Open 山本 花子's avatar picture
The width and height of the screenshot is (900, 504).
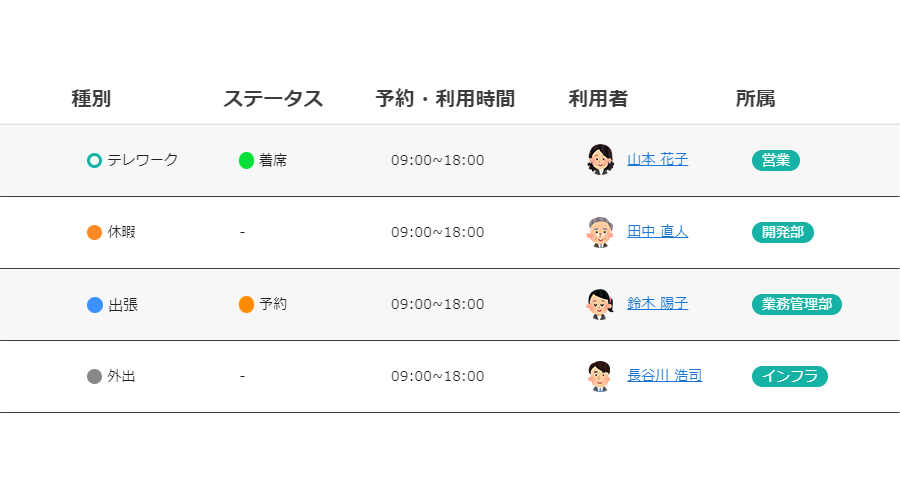click(600, 160)
